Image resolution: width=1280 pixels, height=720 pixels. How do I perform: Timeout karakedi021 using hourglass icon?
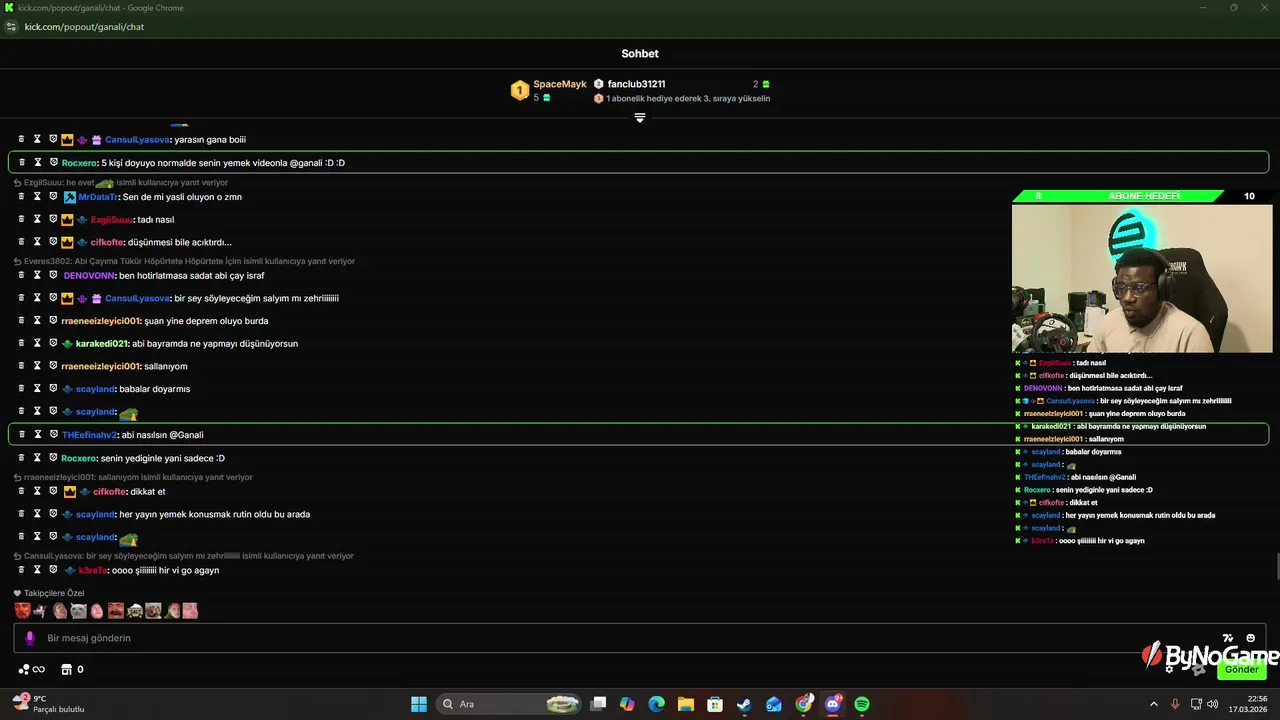37,343
